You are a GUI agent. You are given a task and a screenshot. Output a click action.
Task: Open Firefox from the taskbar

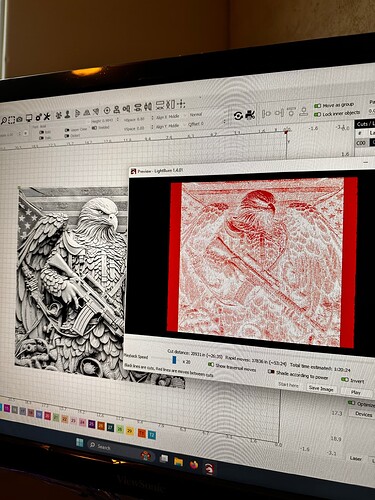(x=194, y=464)
